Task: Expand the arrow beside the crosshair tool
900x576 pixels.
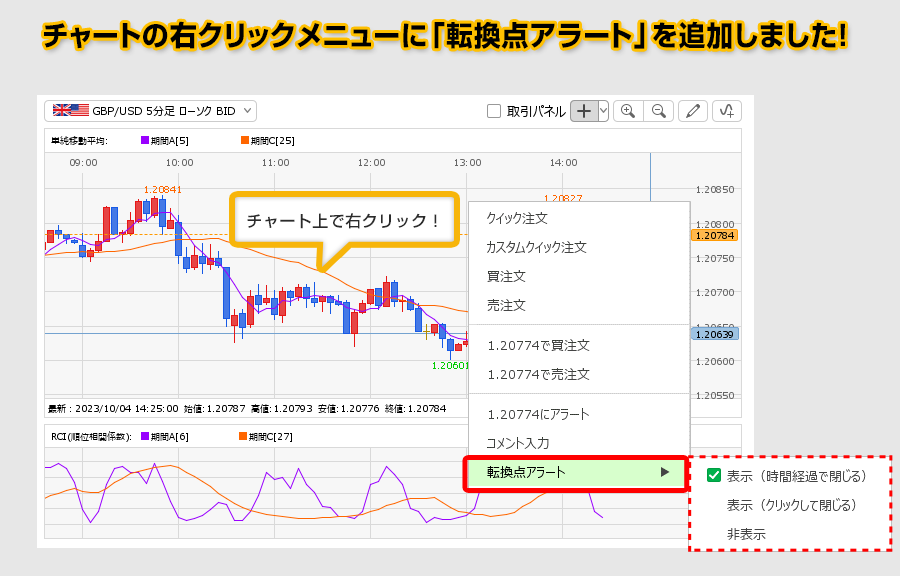Action: click(603, 111)
